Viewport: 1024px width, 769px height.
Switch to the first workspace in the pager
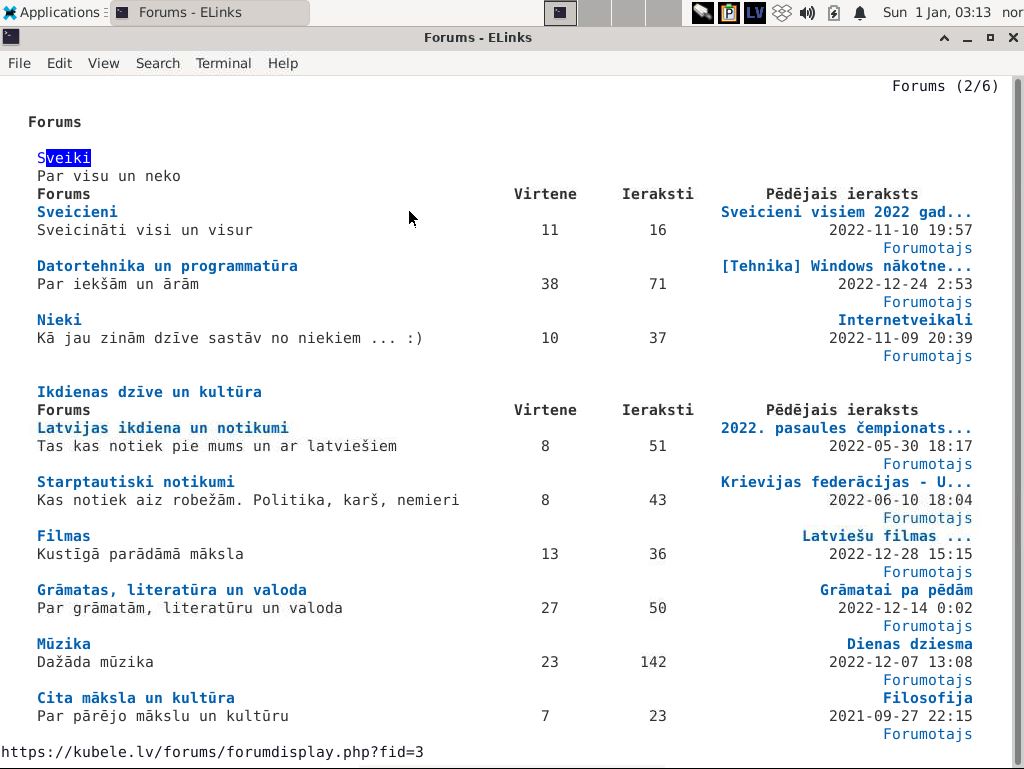click(560, 13)
